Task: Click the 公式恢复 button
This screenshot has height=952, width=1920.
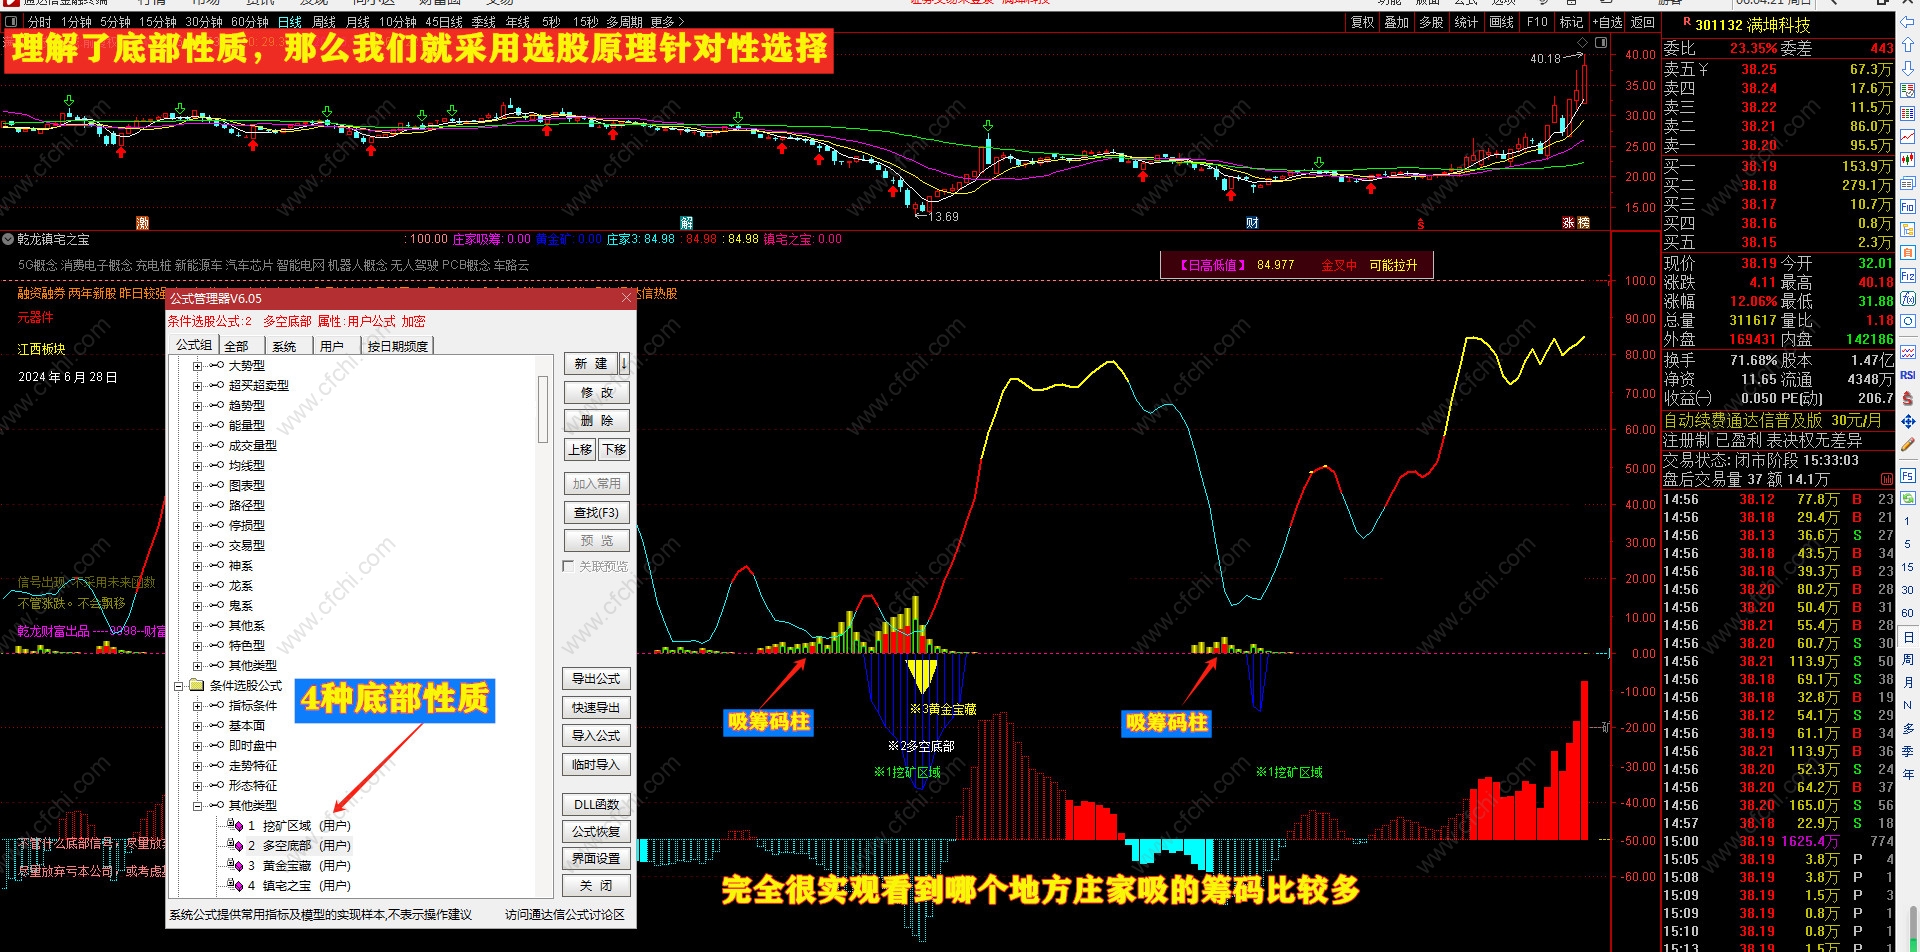Action: (x=597, y=831)
